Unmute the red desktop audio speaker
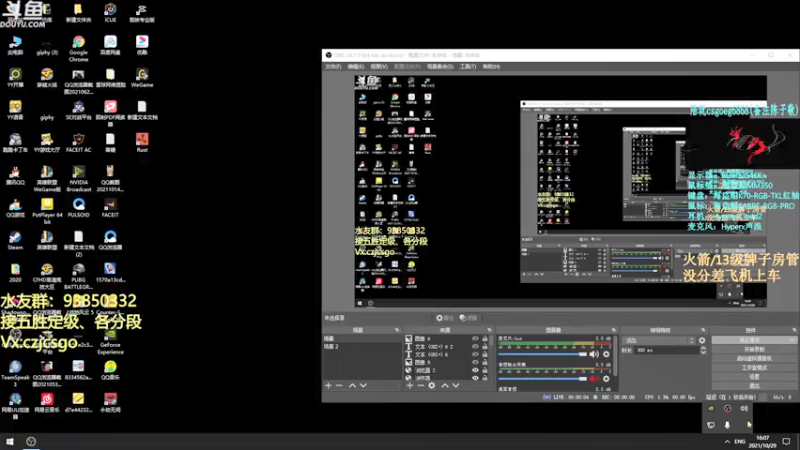This screenshot has width=800, height=450. [594, 379]
